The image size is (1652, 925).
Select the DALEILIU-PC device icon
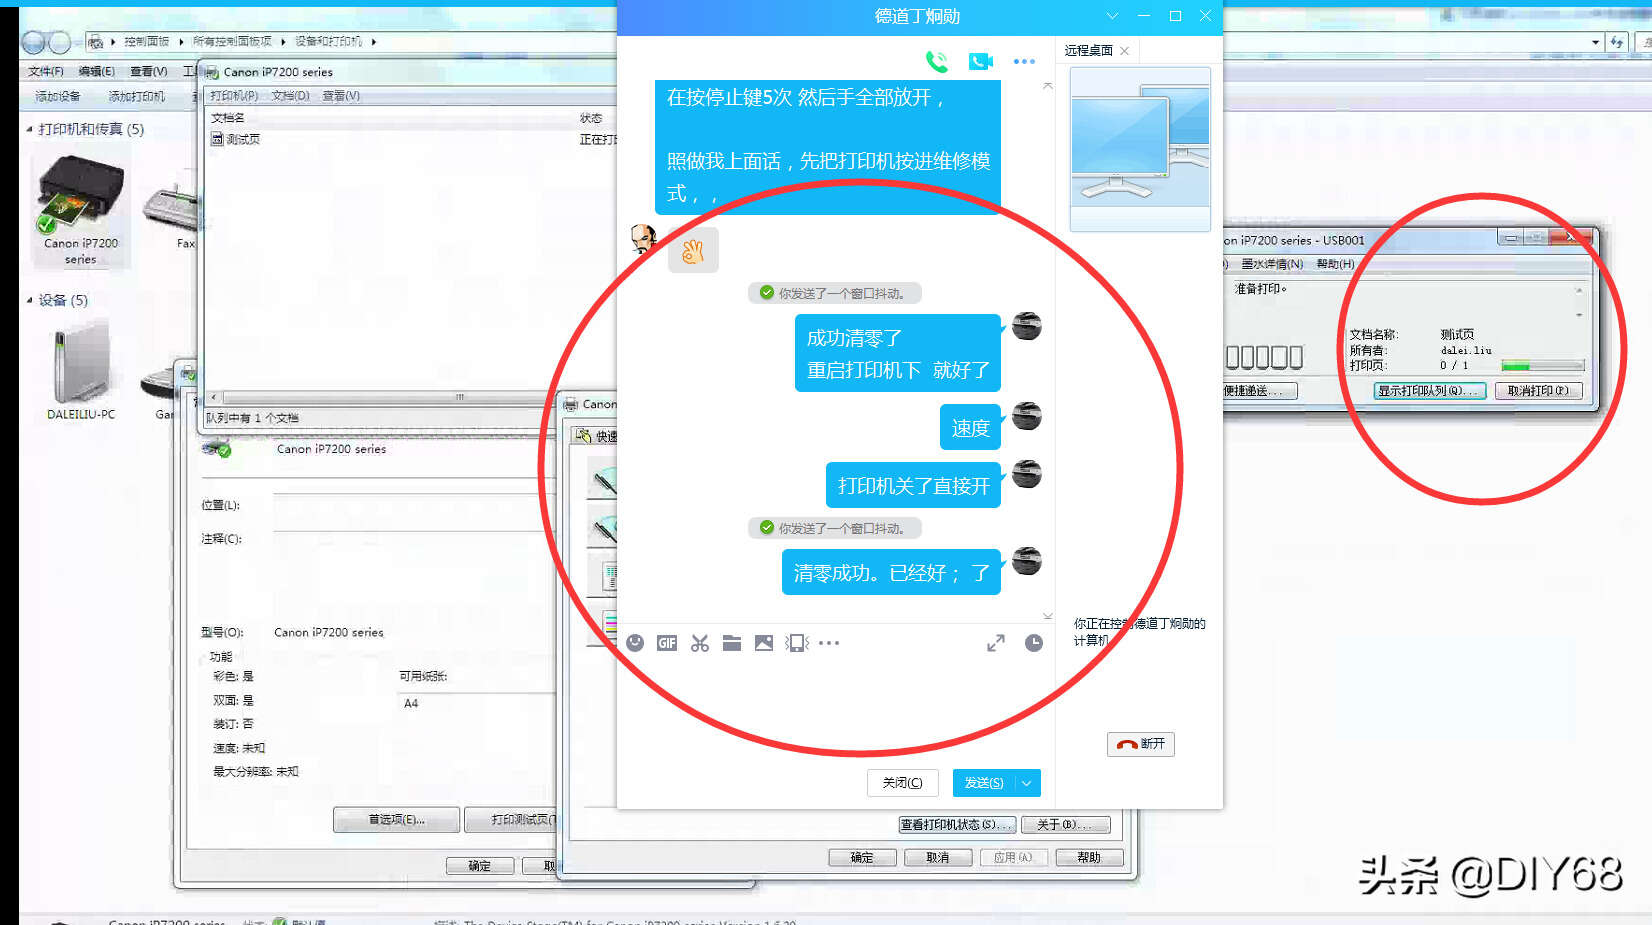click(x=81, y=371)
